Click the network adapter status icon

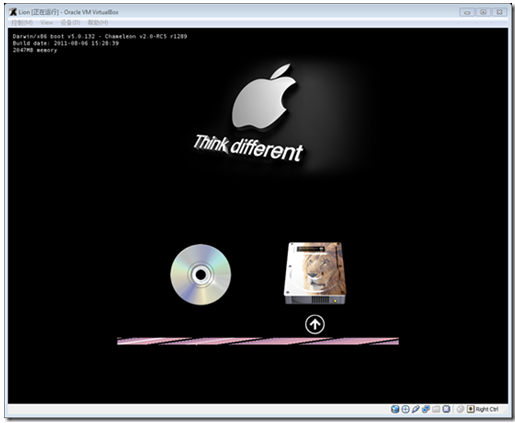(426, 409)
